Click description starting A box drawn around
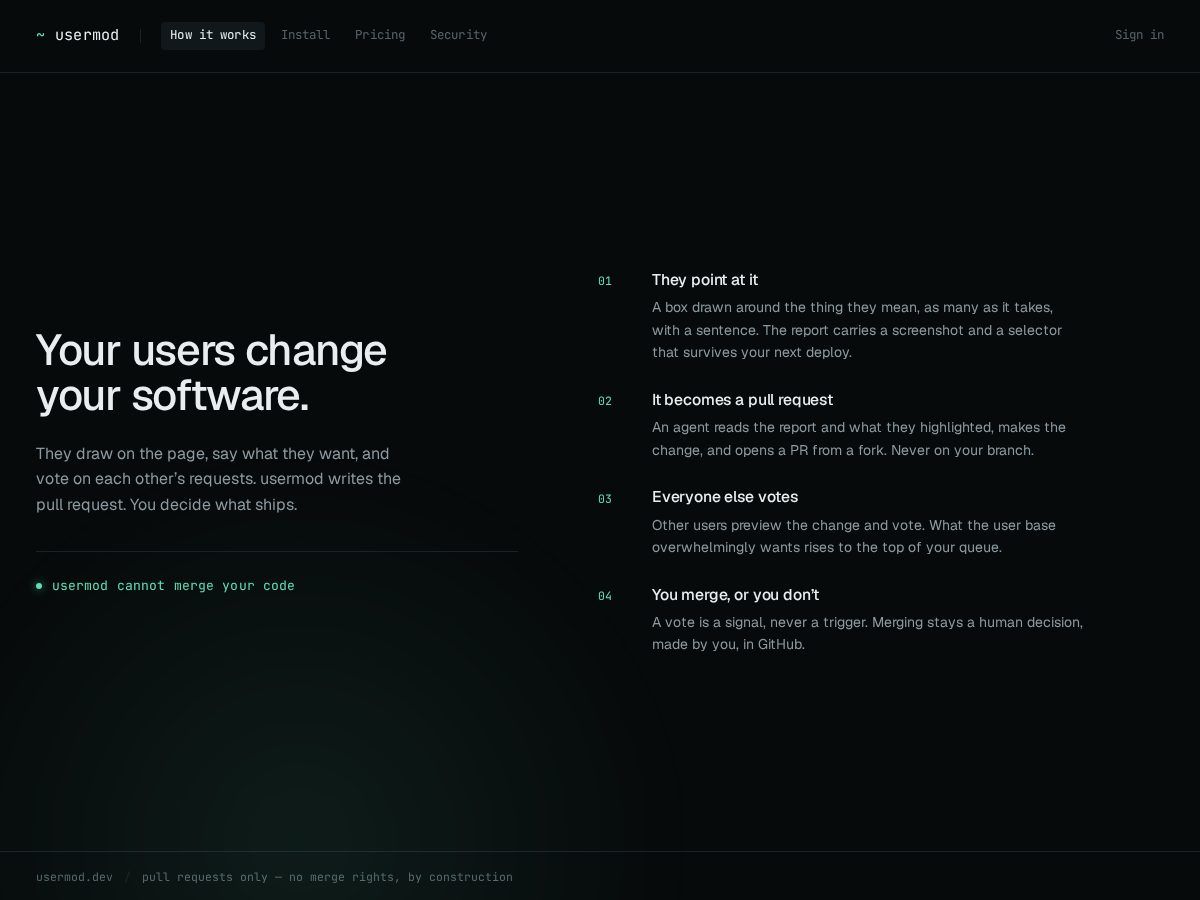Screen dimensions: 1200x900 click(857, 330)
